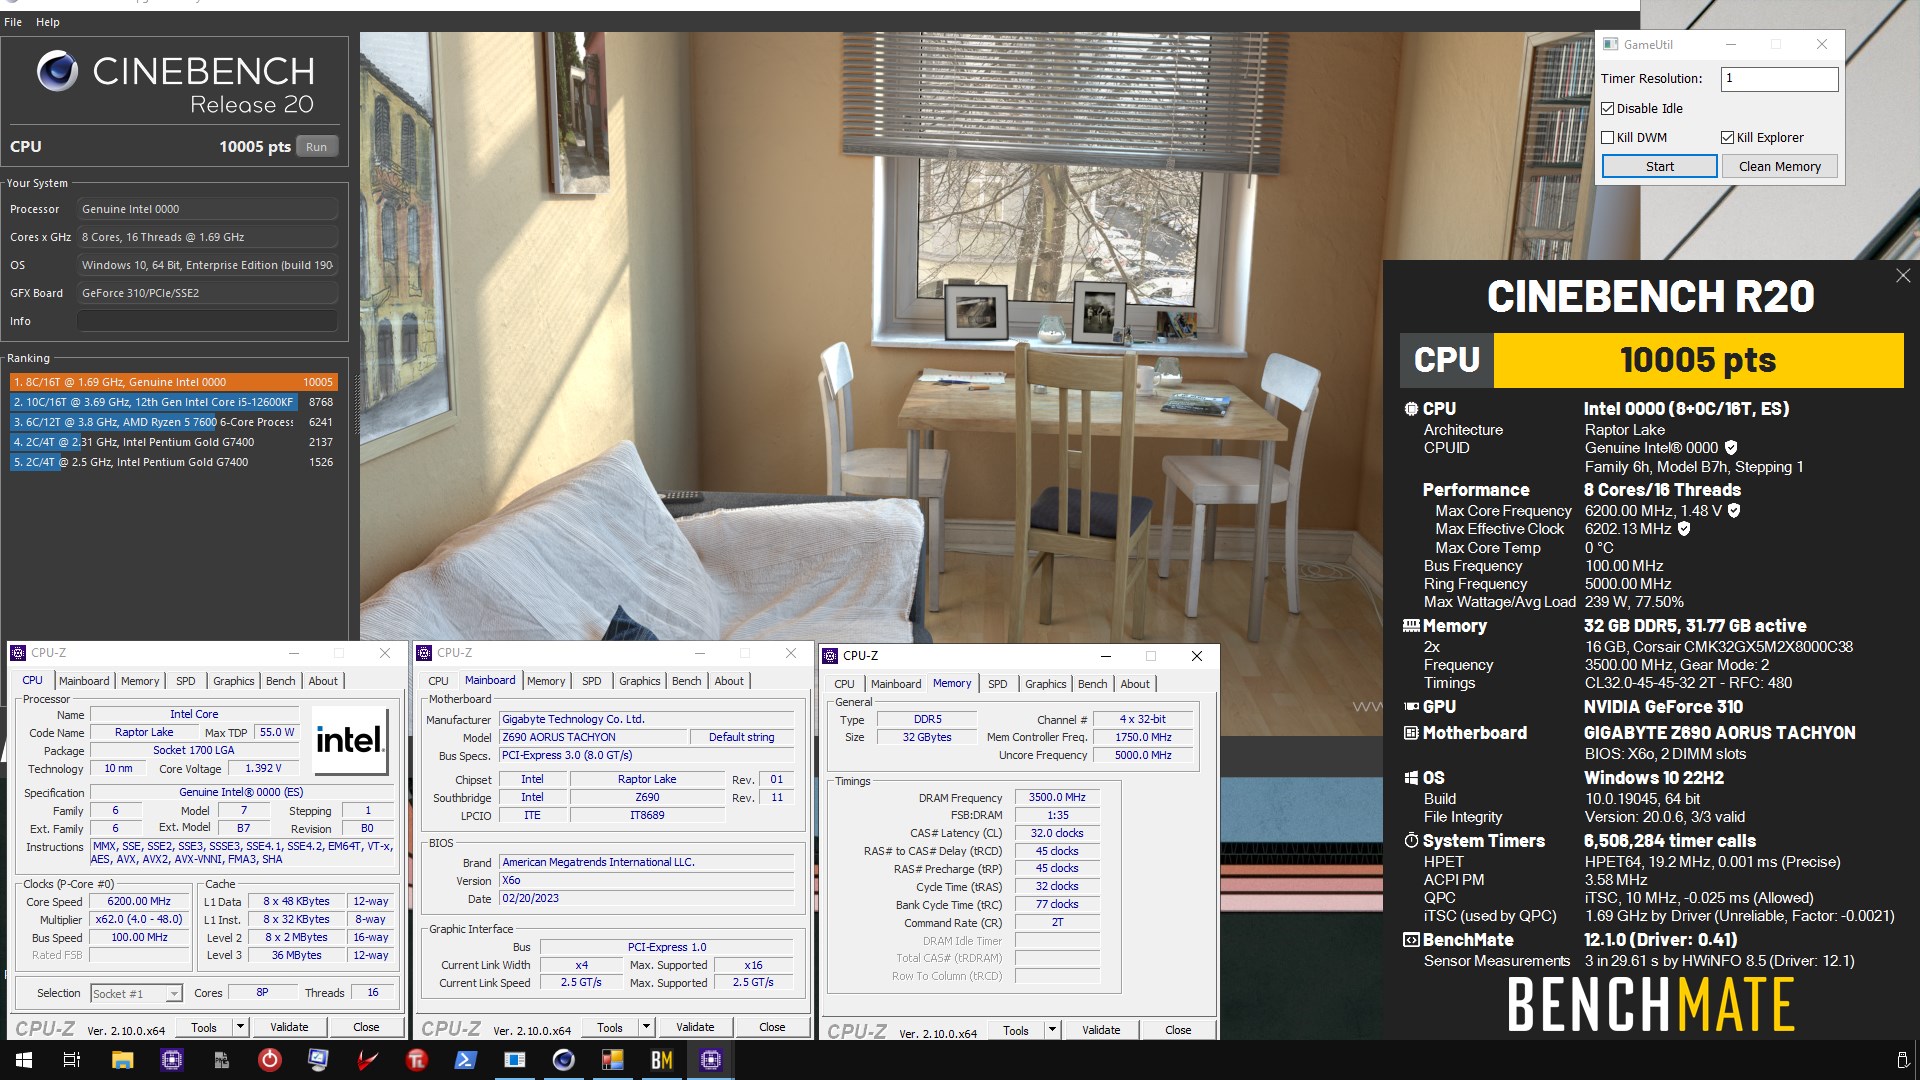Click Validate in CPU-Z Memory window

(1101, 1030)
